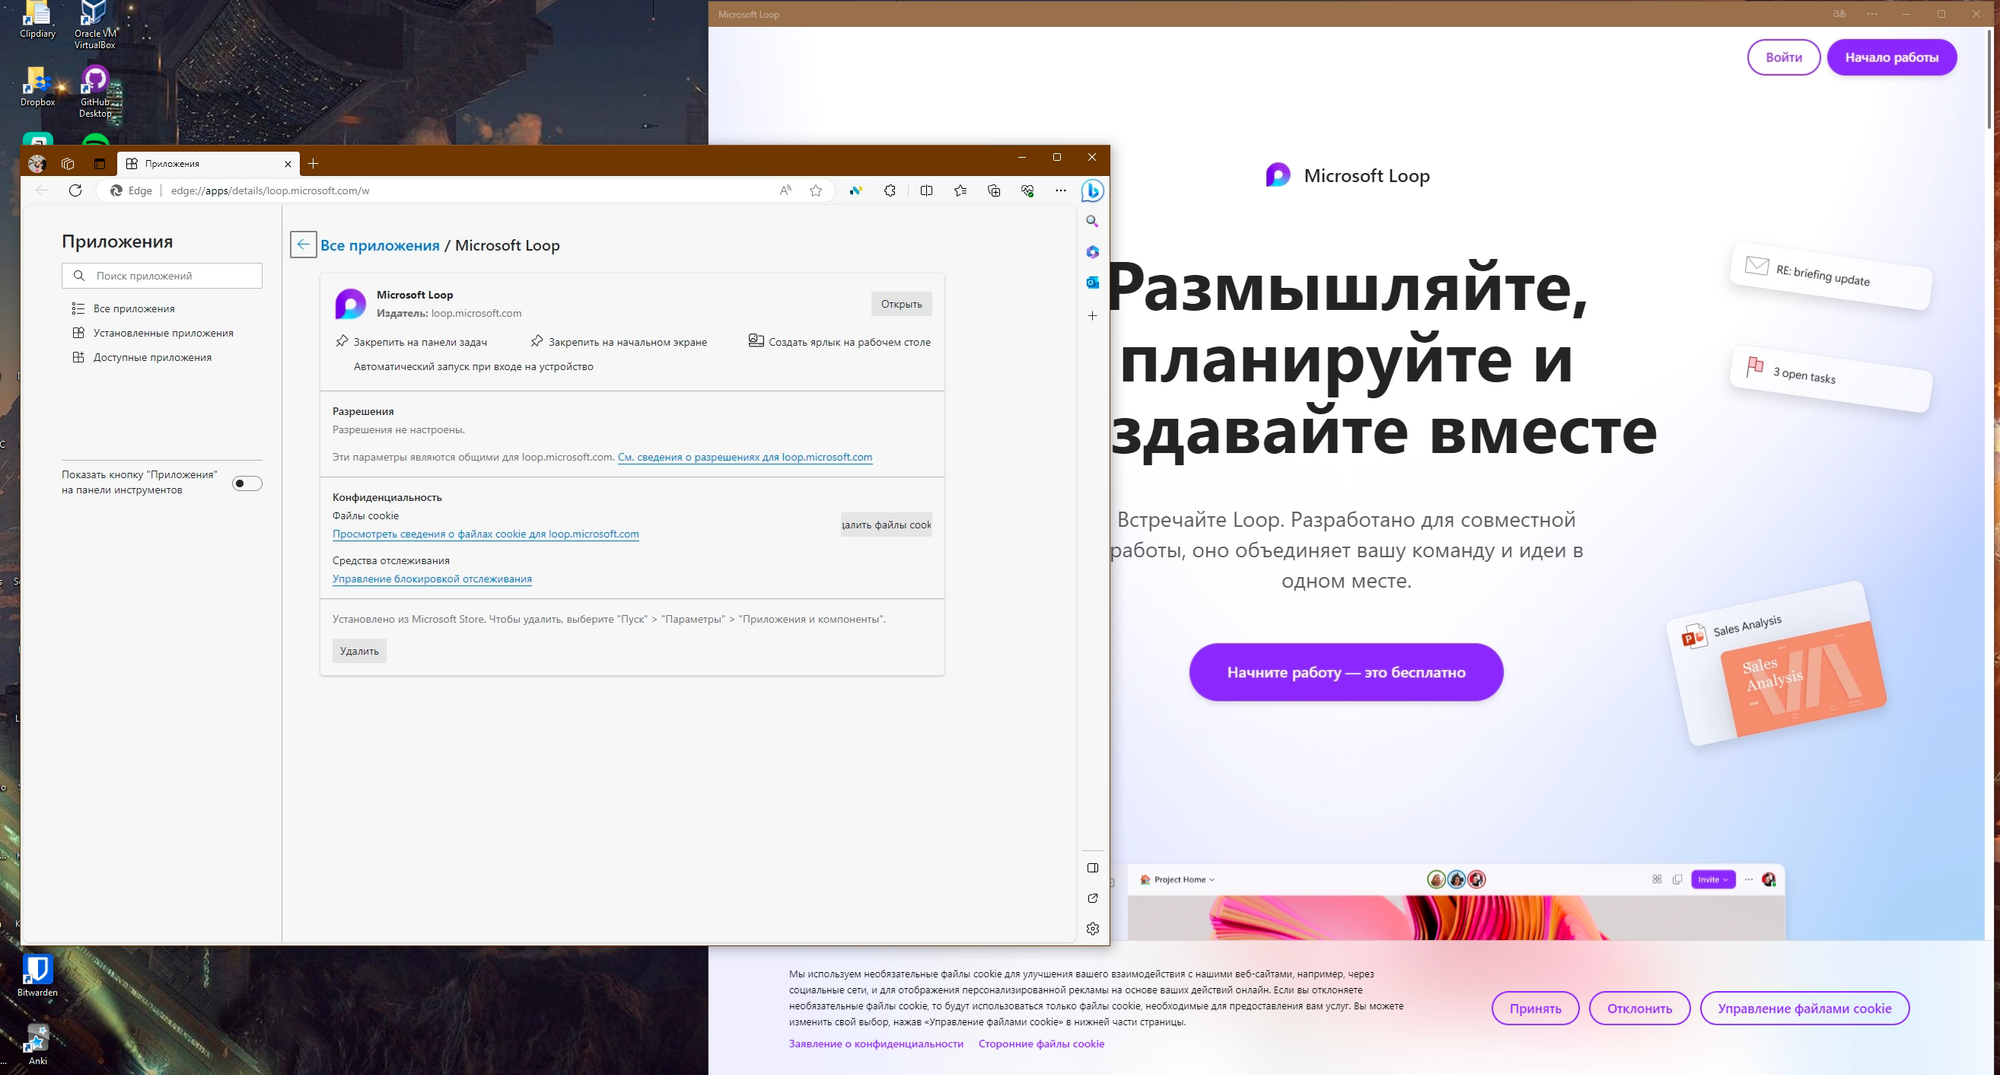This screenshot has height=1075, width=2000.
Task: Open Edge Settings and more (…) menu
Action: point(1061,190)
